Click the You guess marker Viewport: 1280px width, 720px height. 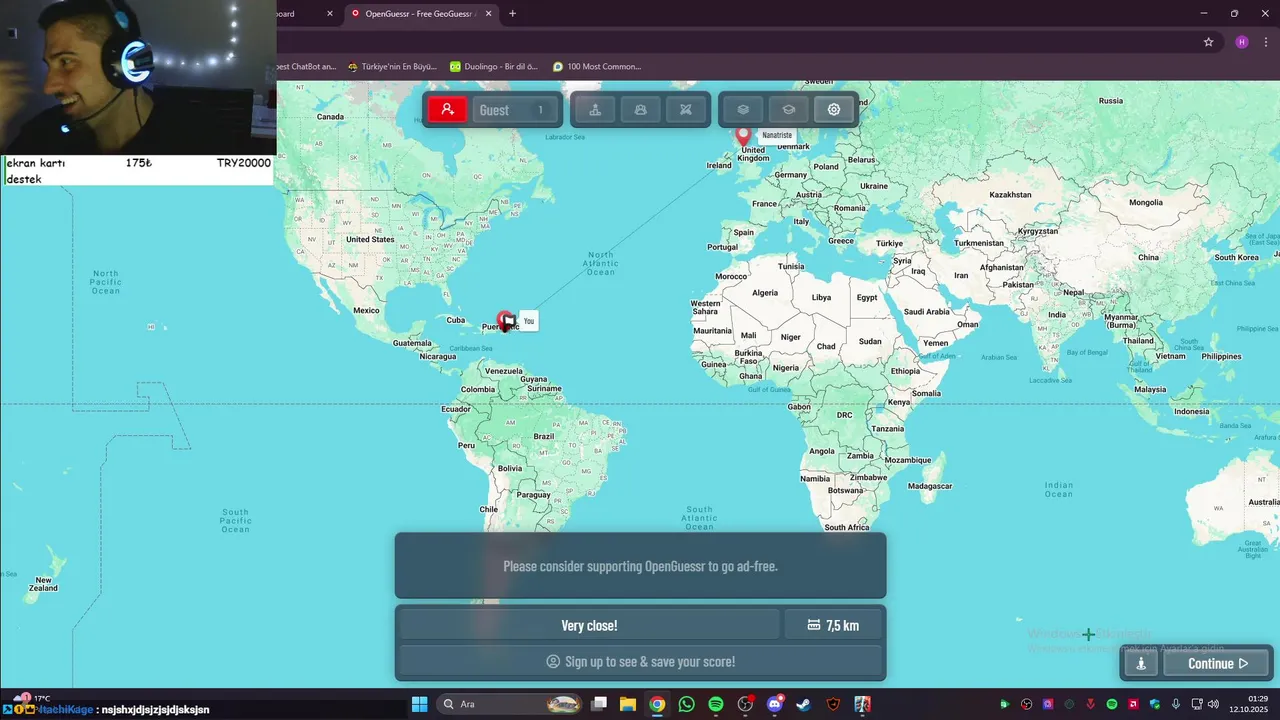[507, 321]
